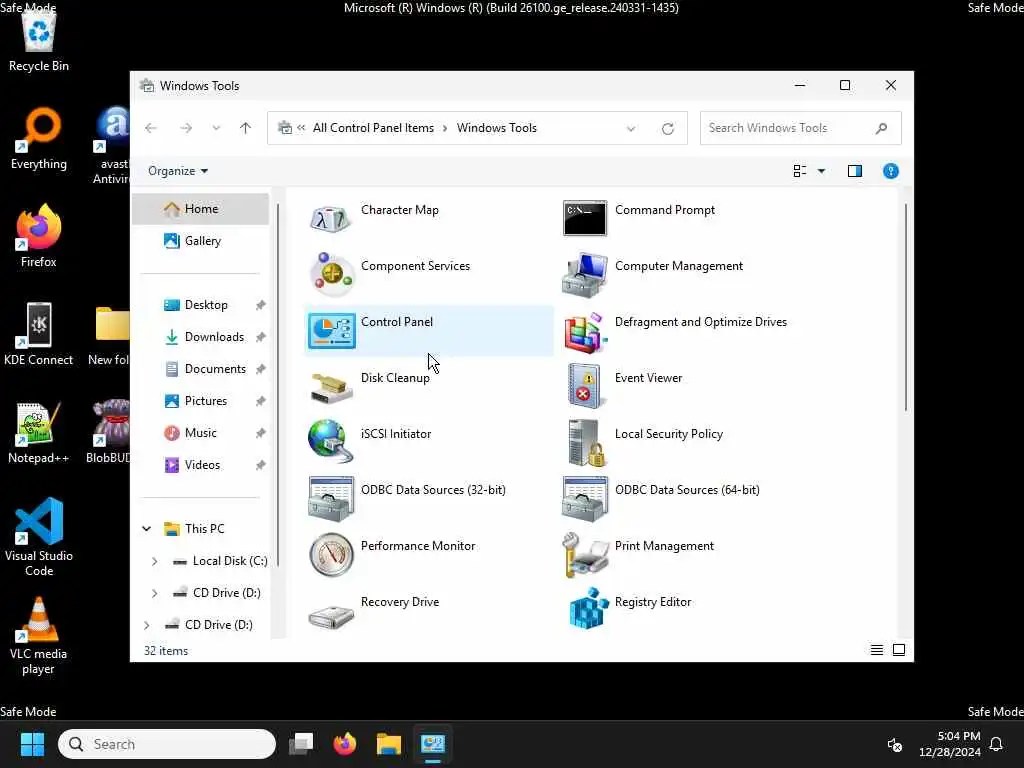Open recent locations dropdown arrow

pyautogui.click(x=216, y=128)
